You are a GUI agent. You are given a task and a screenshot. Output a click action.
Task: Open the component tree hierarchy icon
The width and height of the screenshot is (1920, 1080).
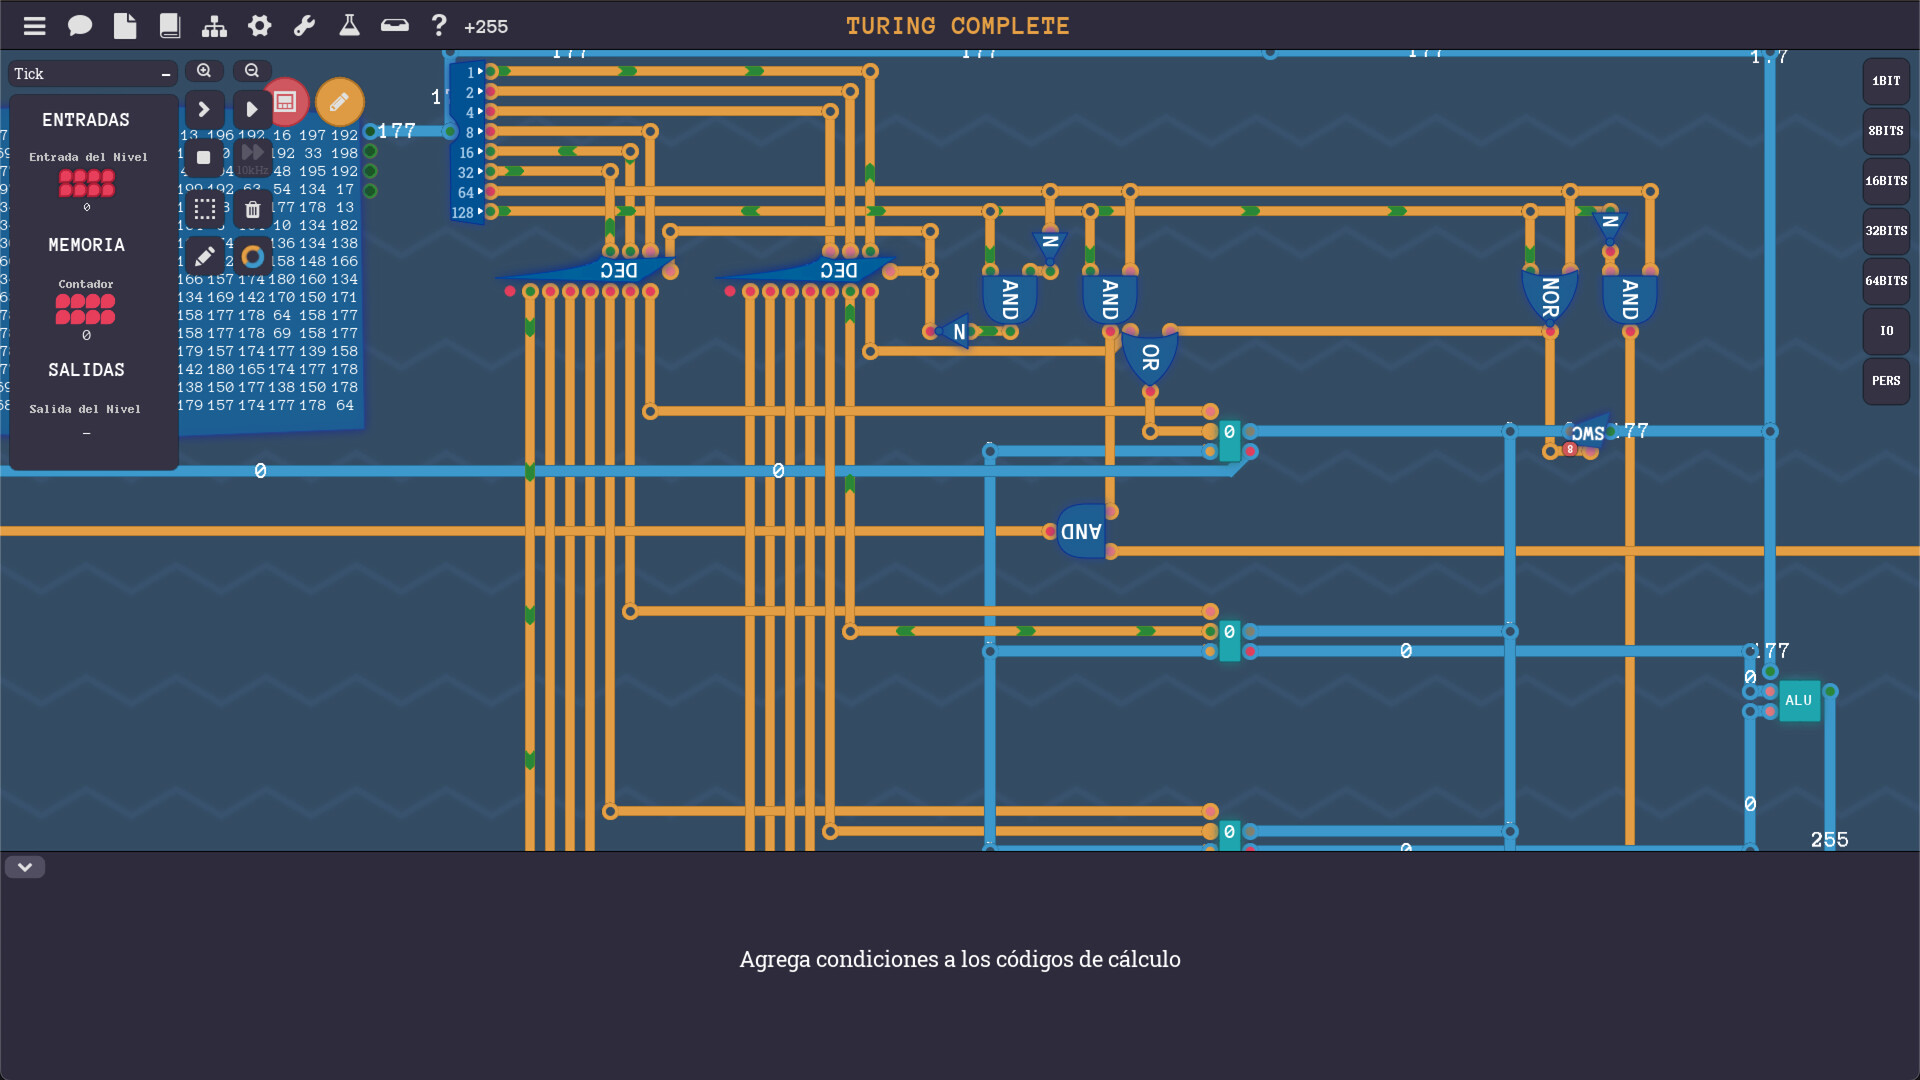[214, 26]
